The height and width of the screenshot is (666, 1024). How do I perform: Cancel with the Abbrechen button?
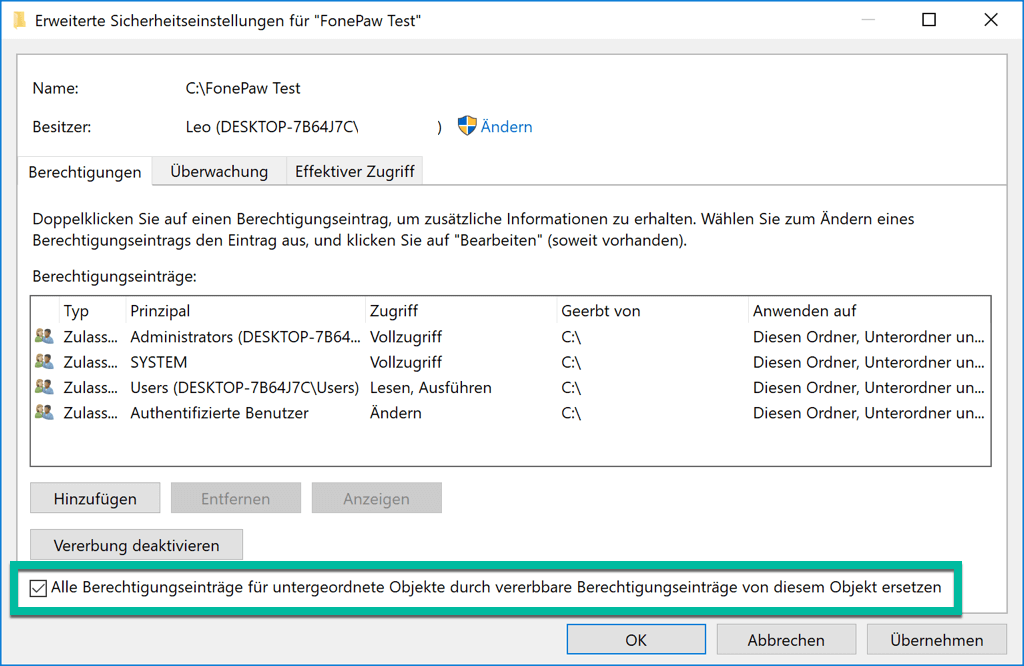(786, 640)
